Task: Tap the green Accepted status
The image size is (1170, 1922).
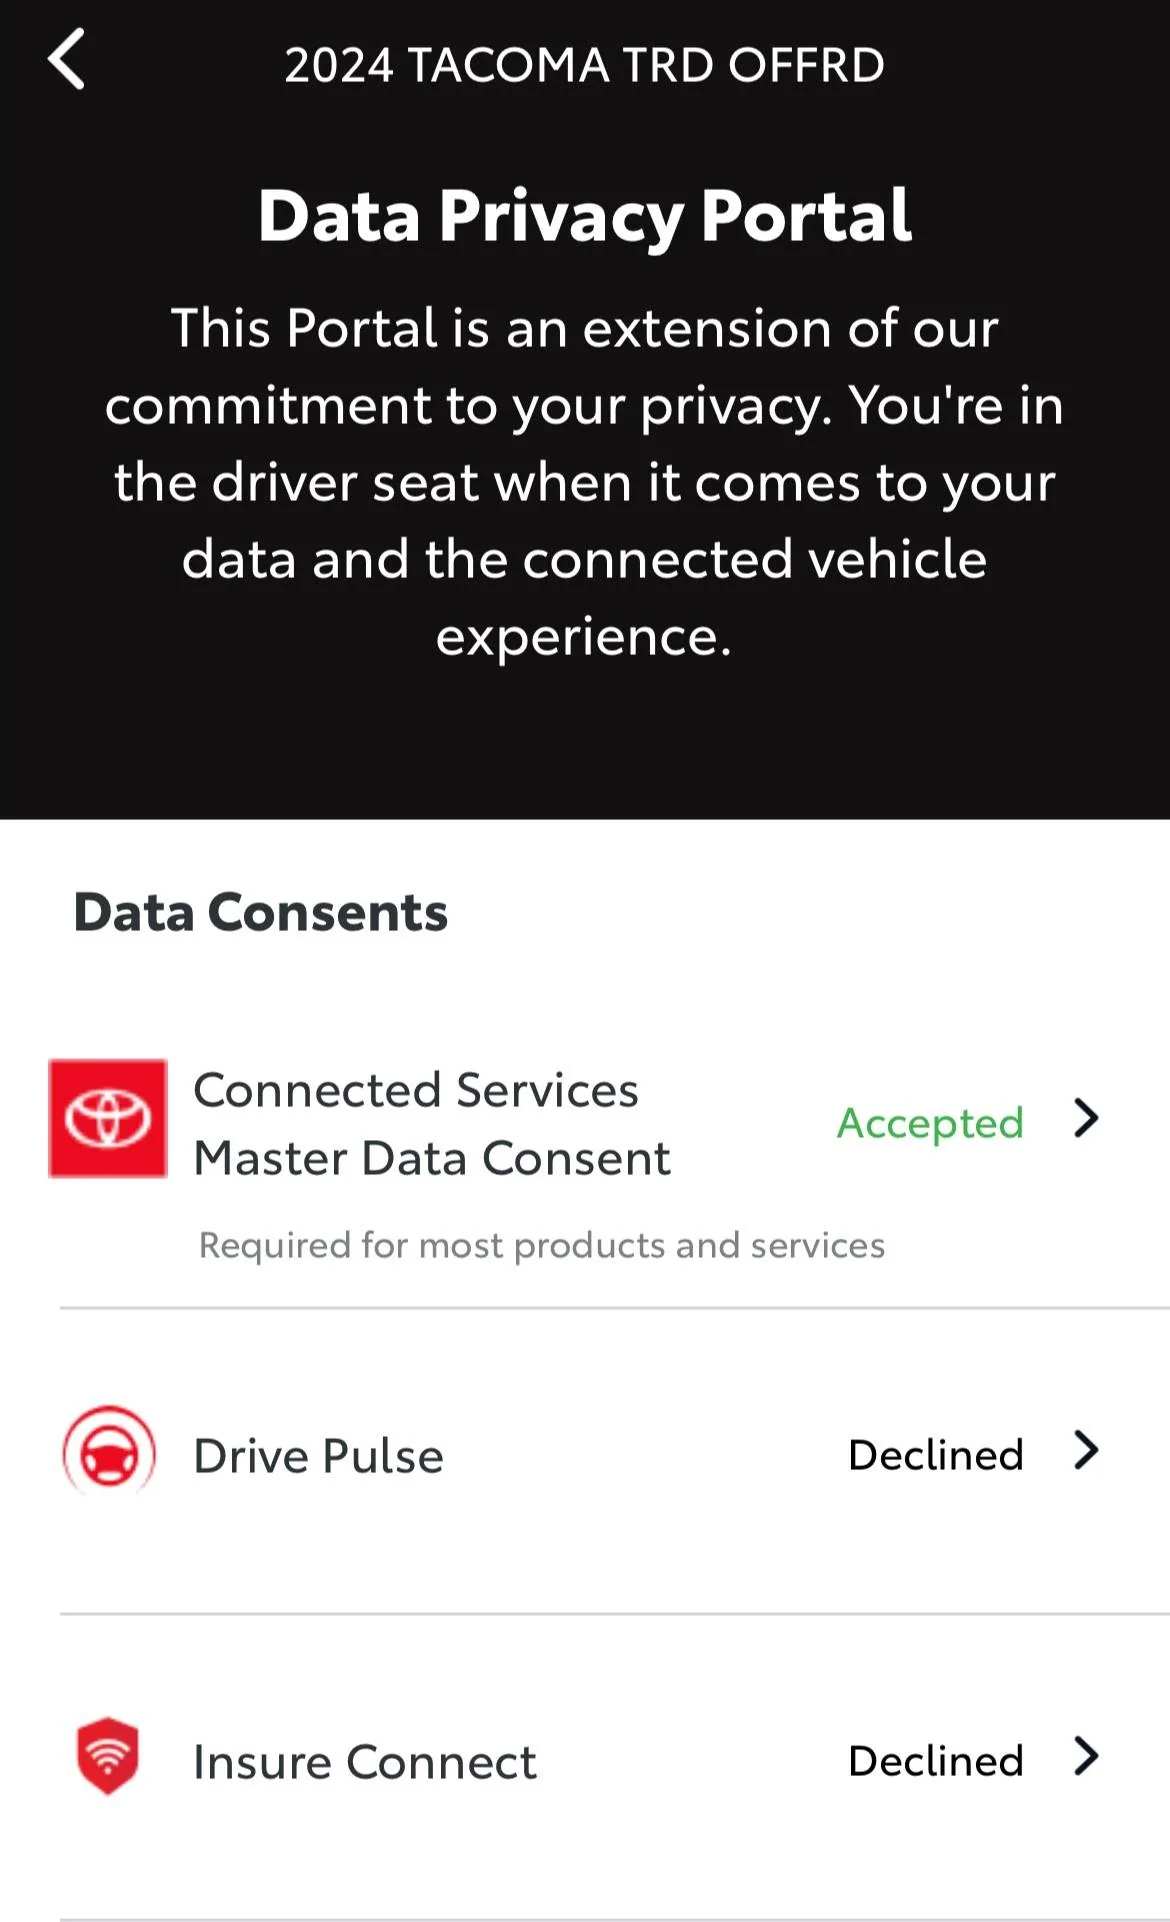Action: click(x=930, y=1122)
